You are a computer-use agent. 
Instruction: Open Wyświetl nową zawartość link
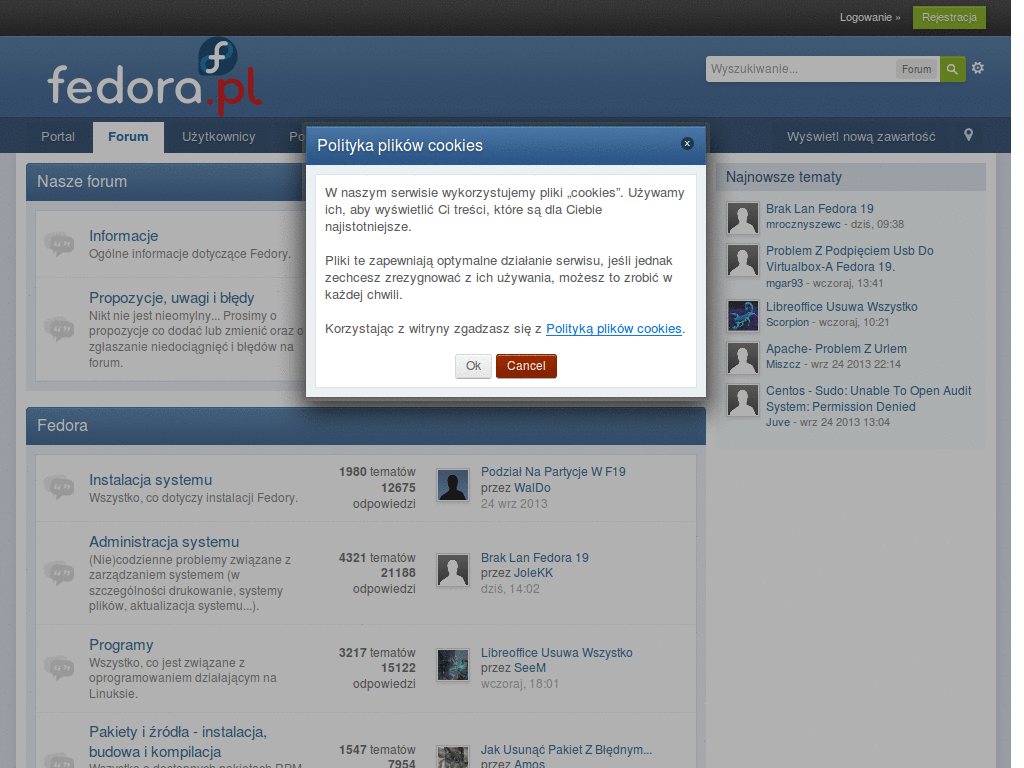click(x=861, y=137)
